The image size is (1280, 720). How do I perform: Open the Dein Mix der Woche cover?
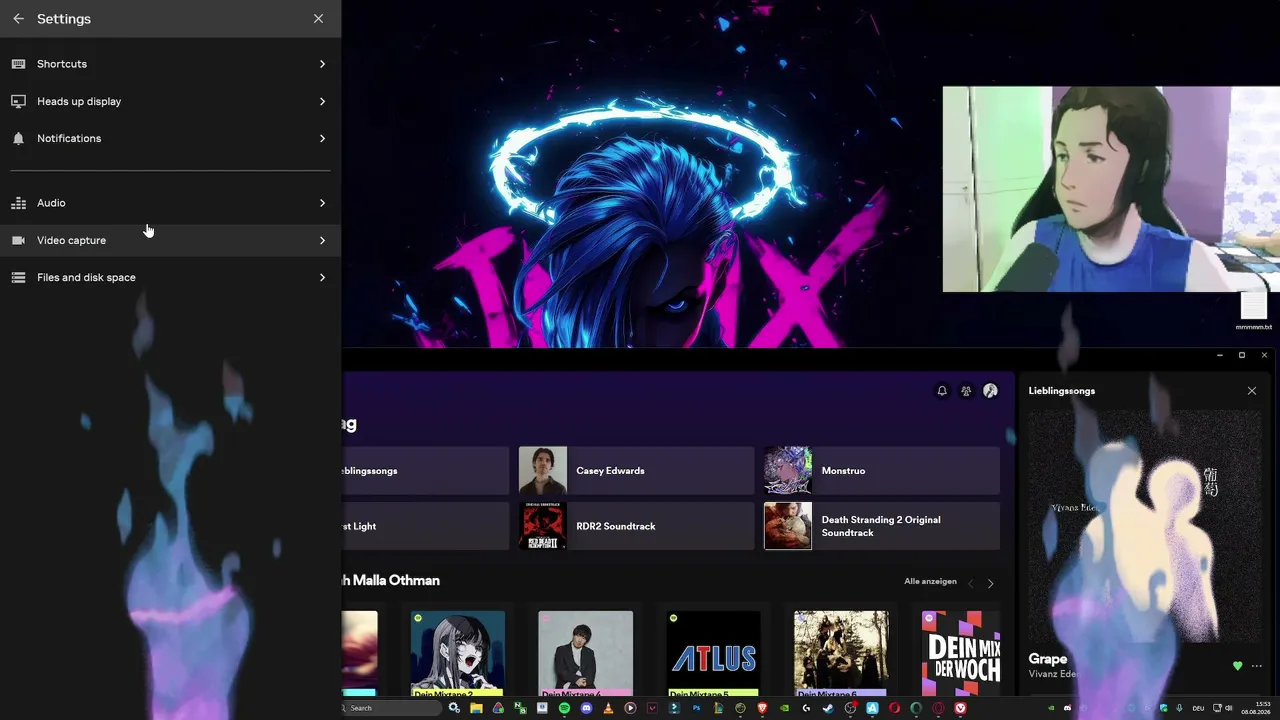(961, 654)
